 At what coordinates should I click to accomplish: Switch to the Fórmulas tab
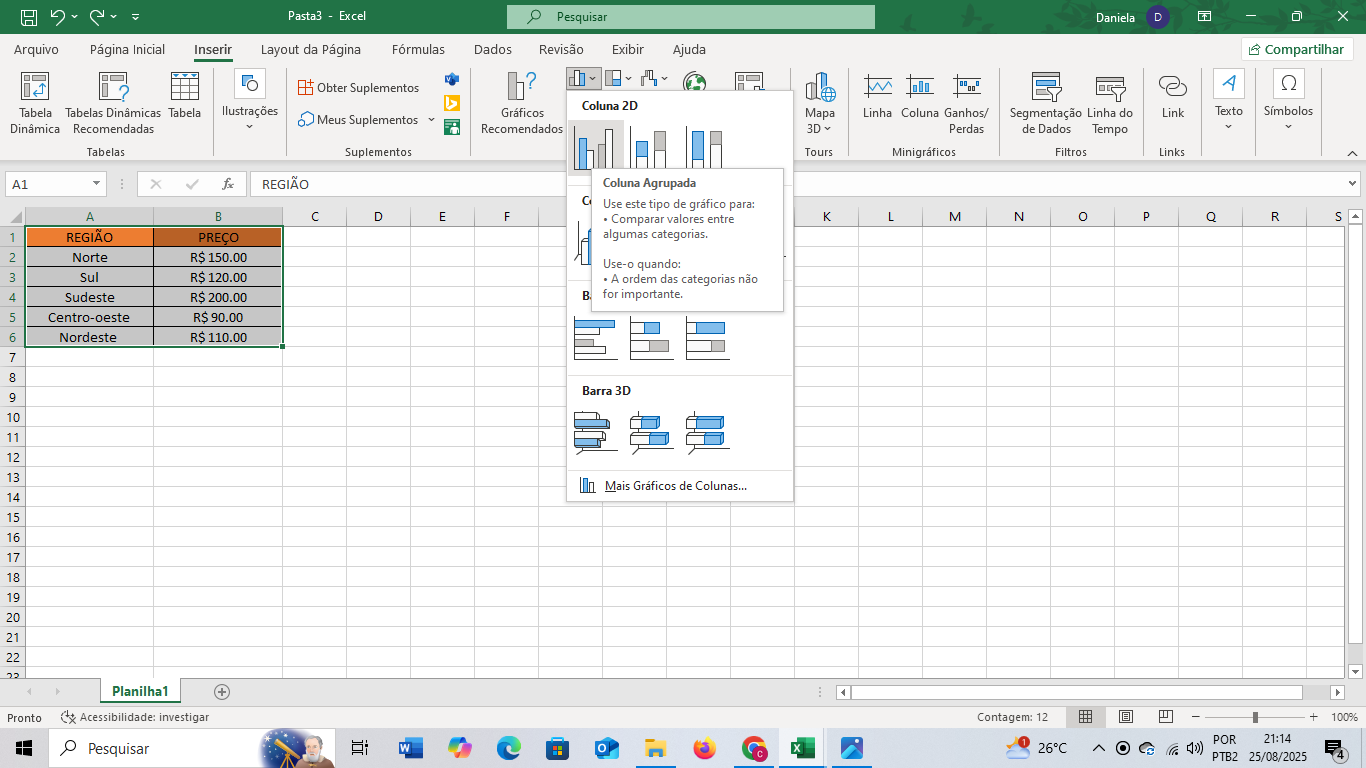(x=419, y=49)
